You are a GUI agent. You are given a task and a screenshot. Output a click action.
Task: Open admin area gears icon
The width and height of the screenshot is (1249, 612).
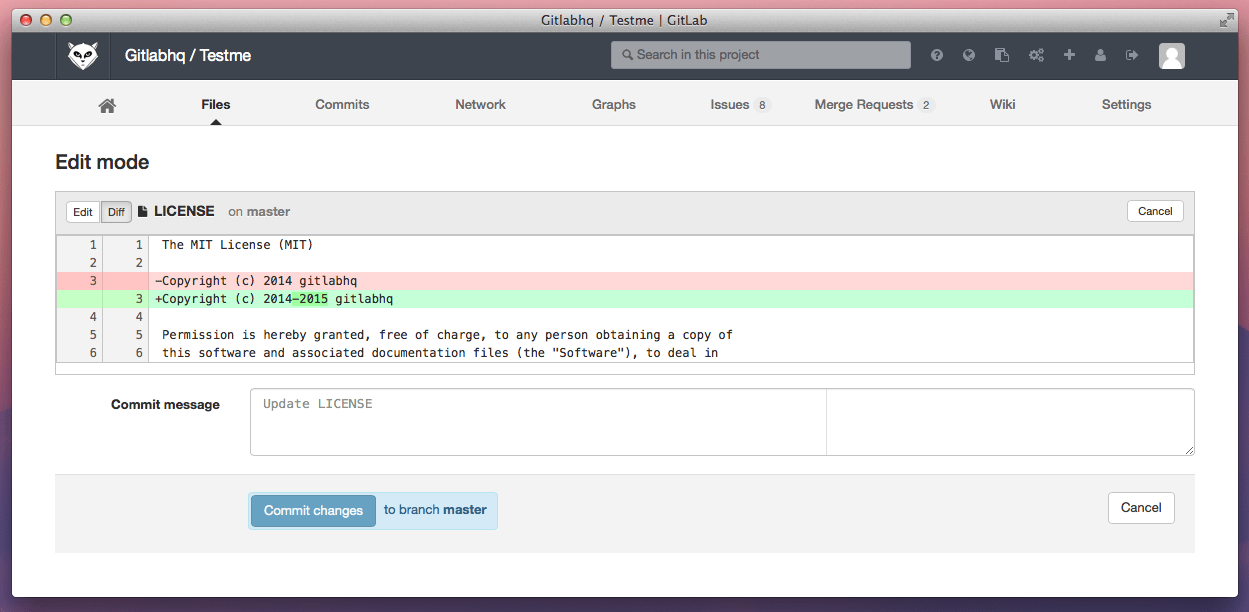point(1036,56)
